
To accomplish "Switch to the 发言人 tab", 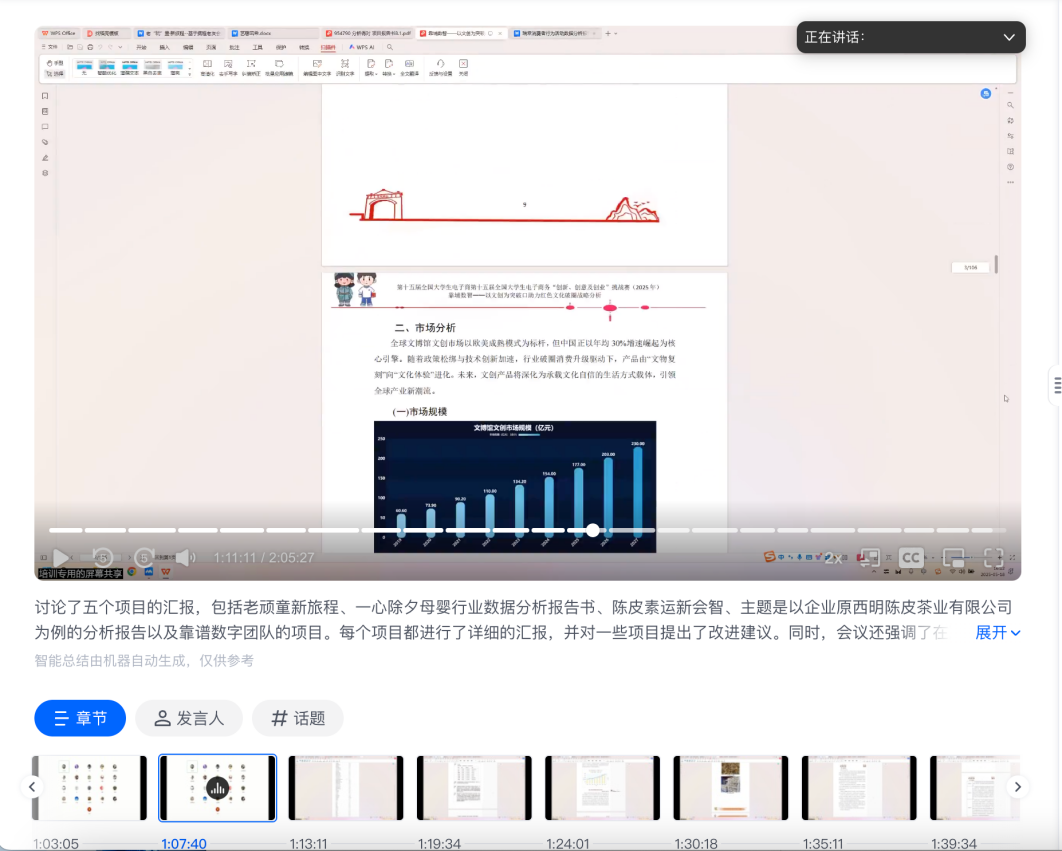I will click(189, 718).
